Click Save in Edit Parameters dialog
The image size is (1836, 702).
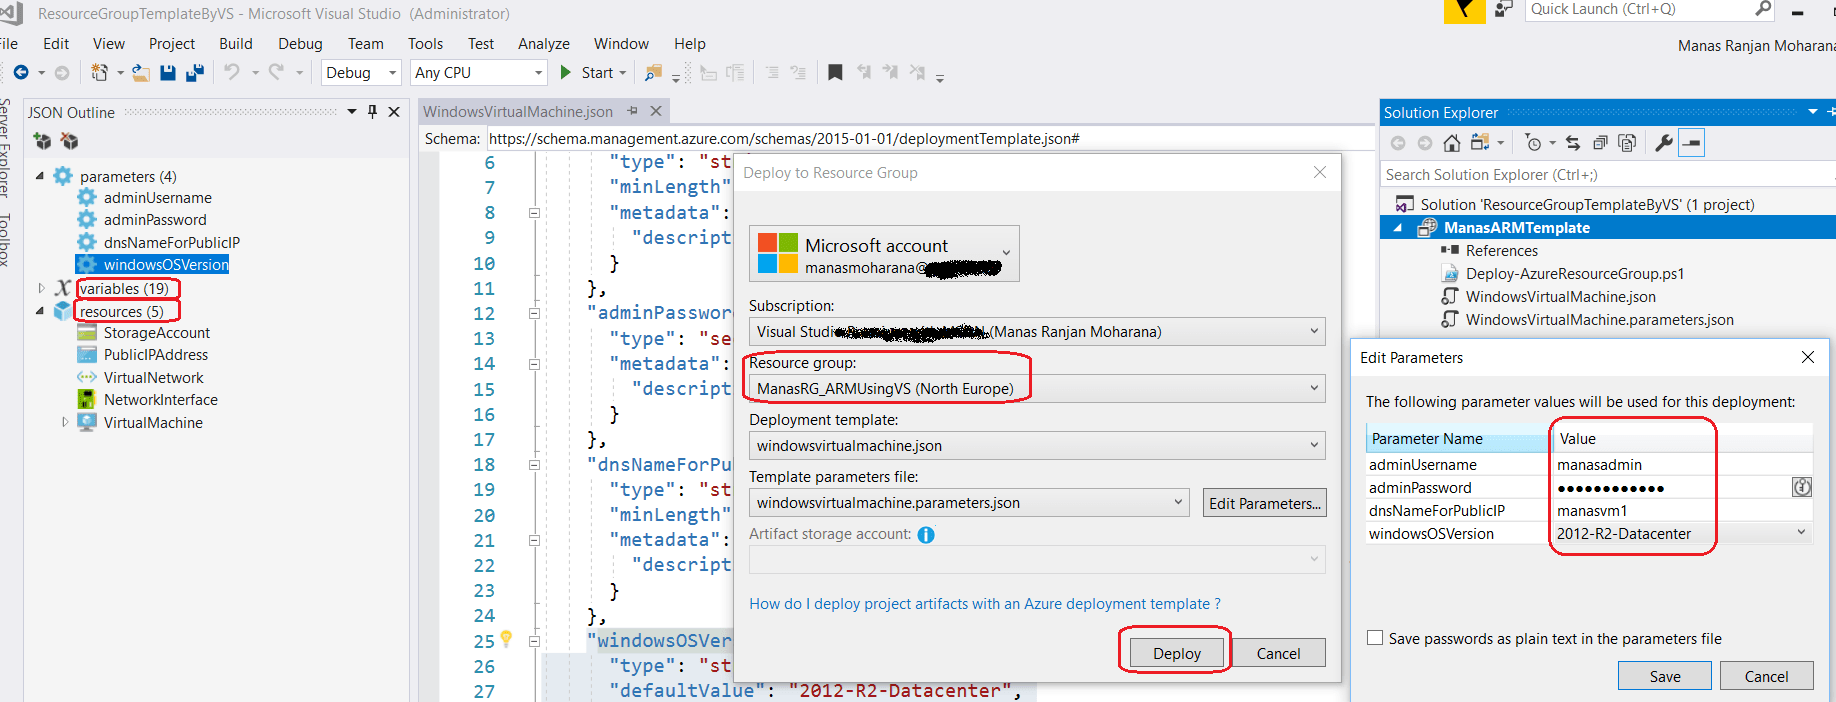coord(1665,676)
